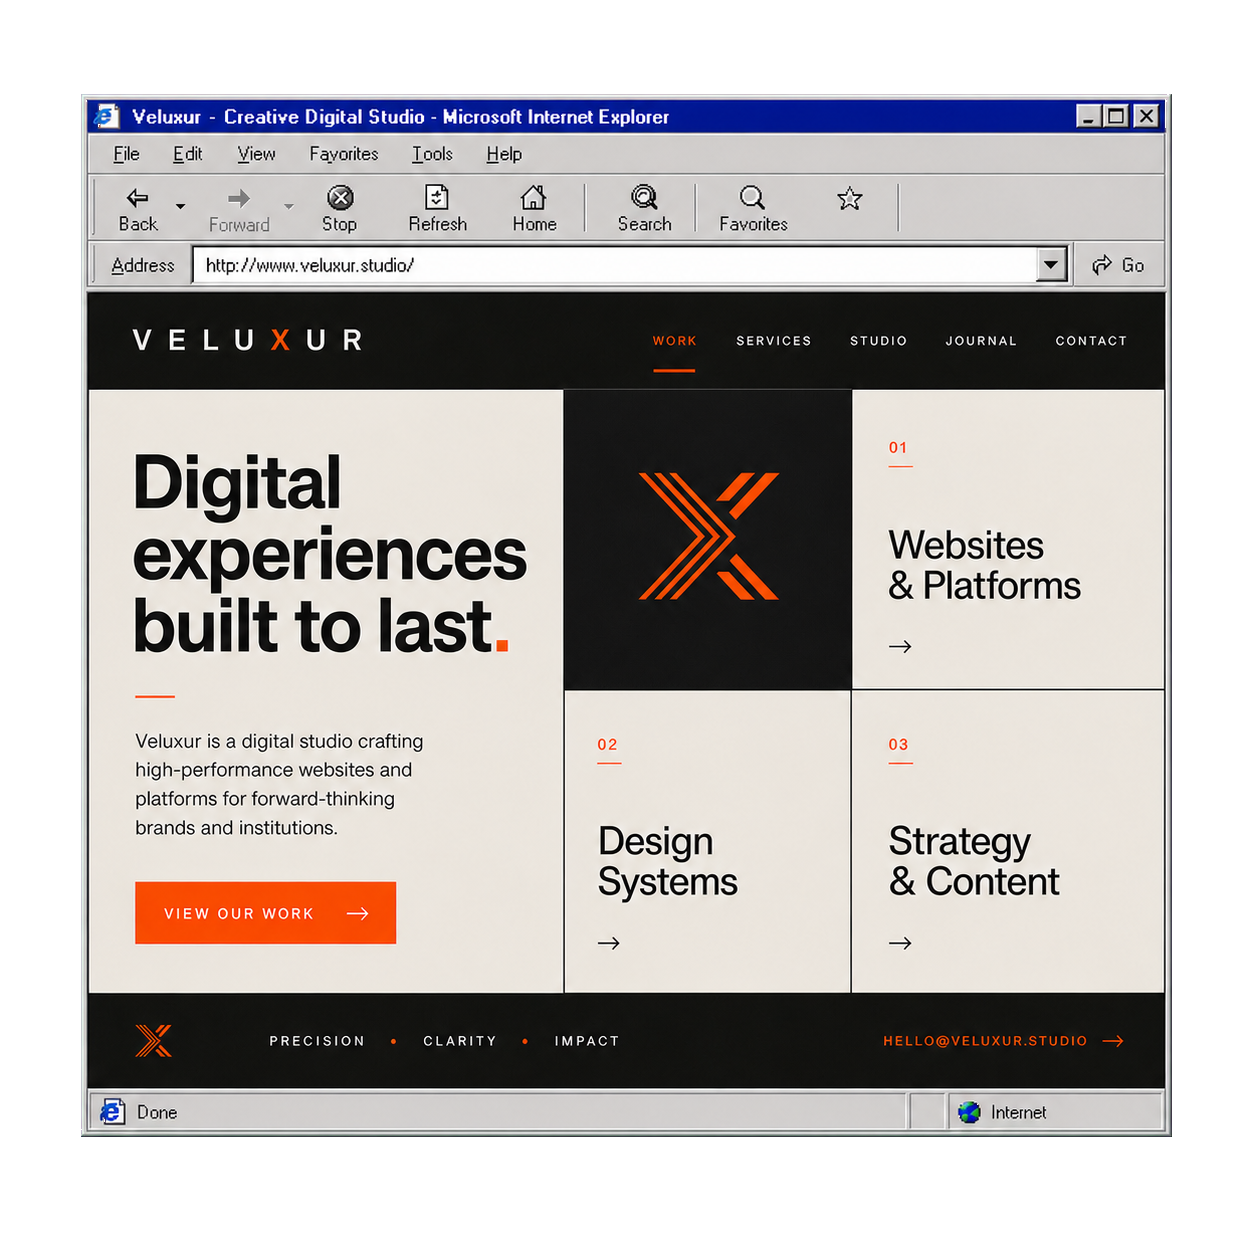Click arrow next to hello@veluxur.studio

pyautogui.click(x=1113, y=1041)
